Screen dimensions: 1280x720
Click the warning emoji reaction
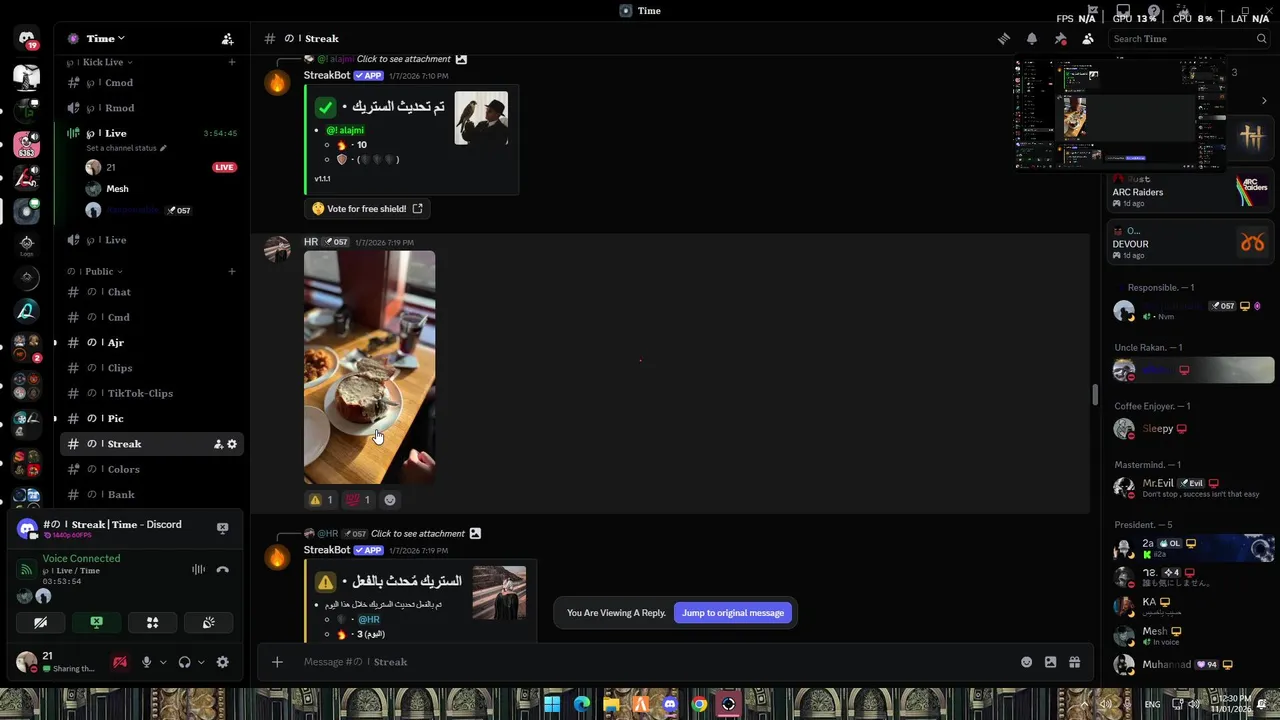tap(321, 500)
